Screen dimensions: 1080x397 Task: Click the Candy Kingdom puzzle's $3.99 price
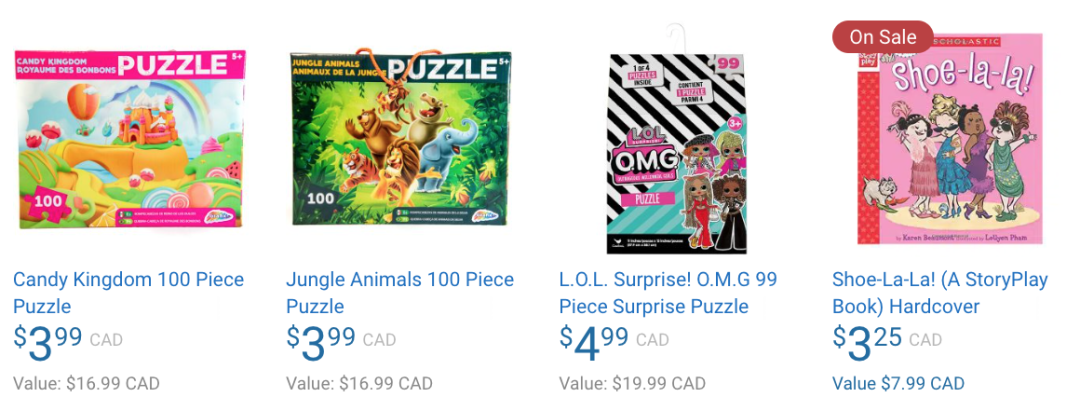pos(48,342)
